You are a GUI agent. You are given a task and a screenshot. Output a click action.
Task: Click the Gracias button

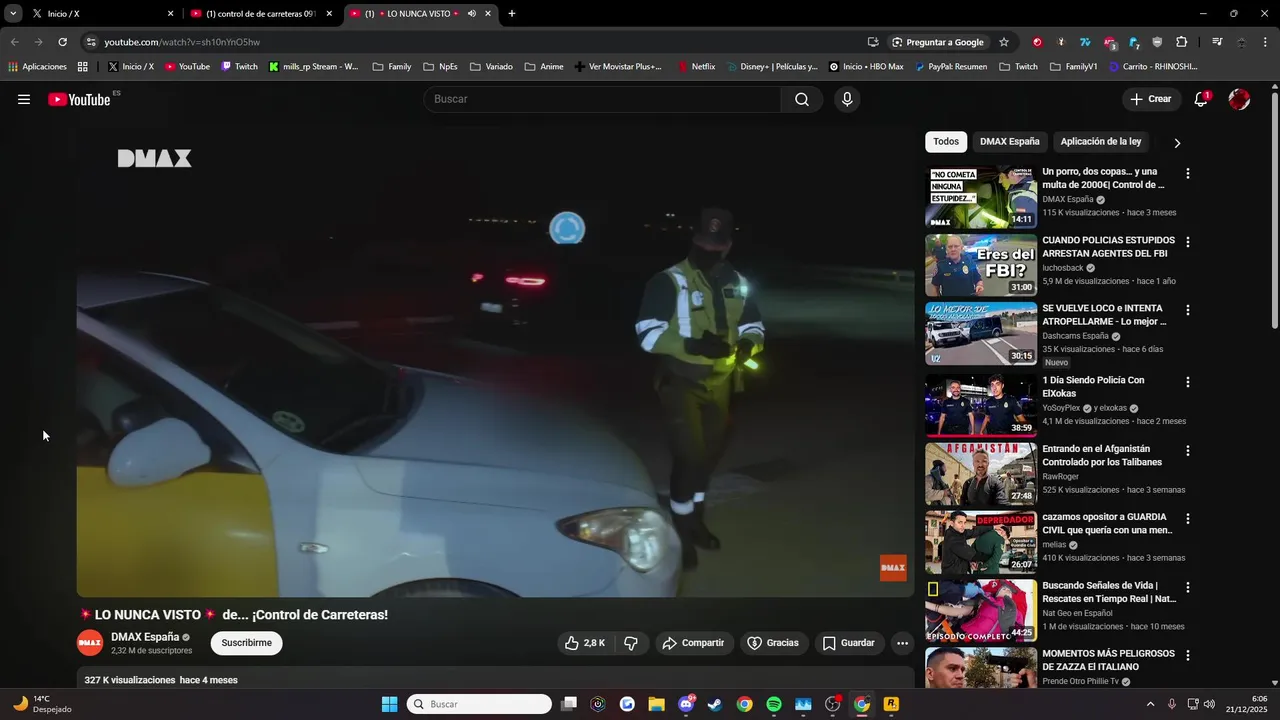(x=774, y=643)
